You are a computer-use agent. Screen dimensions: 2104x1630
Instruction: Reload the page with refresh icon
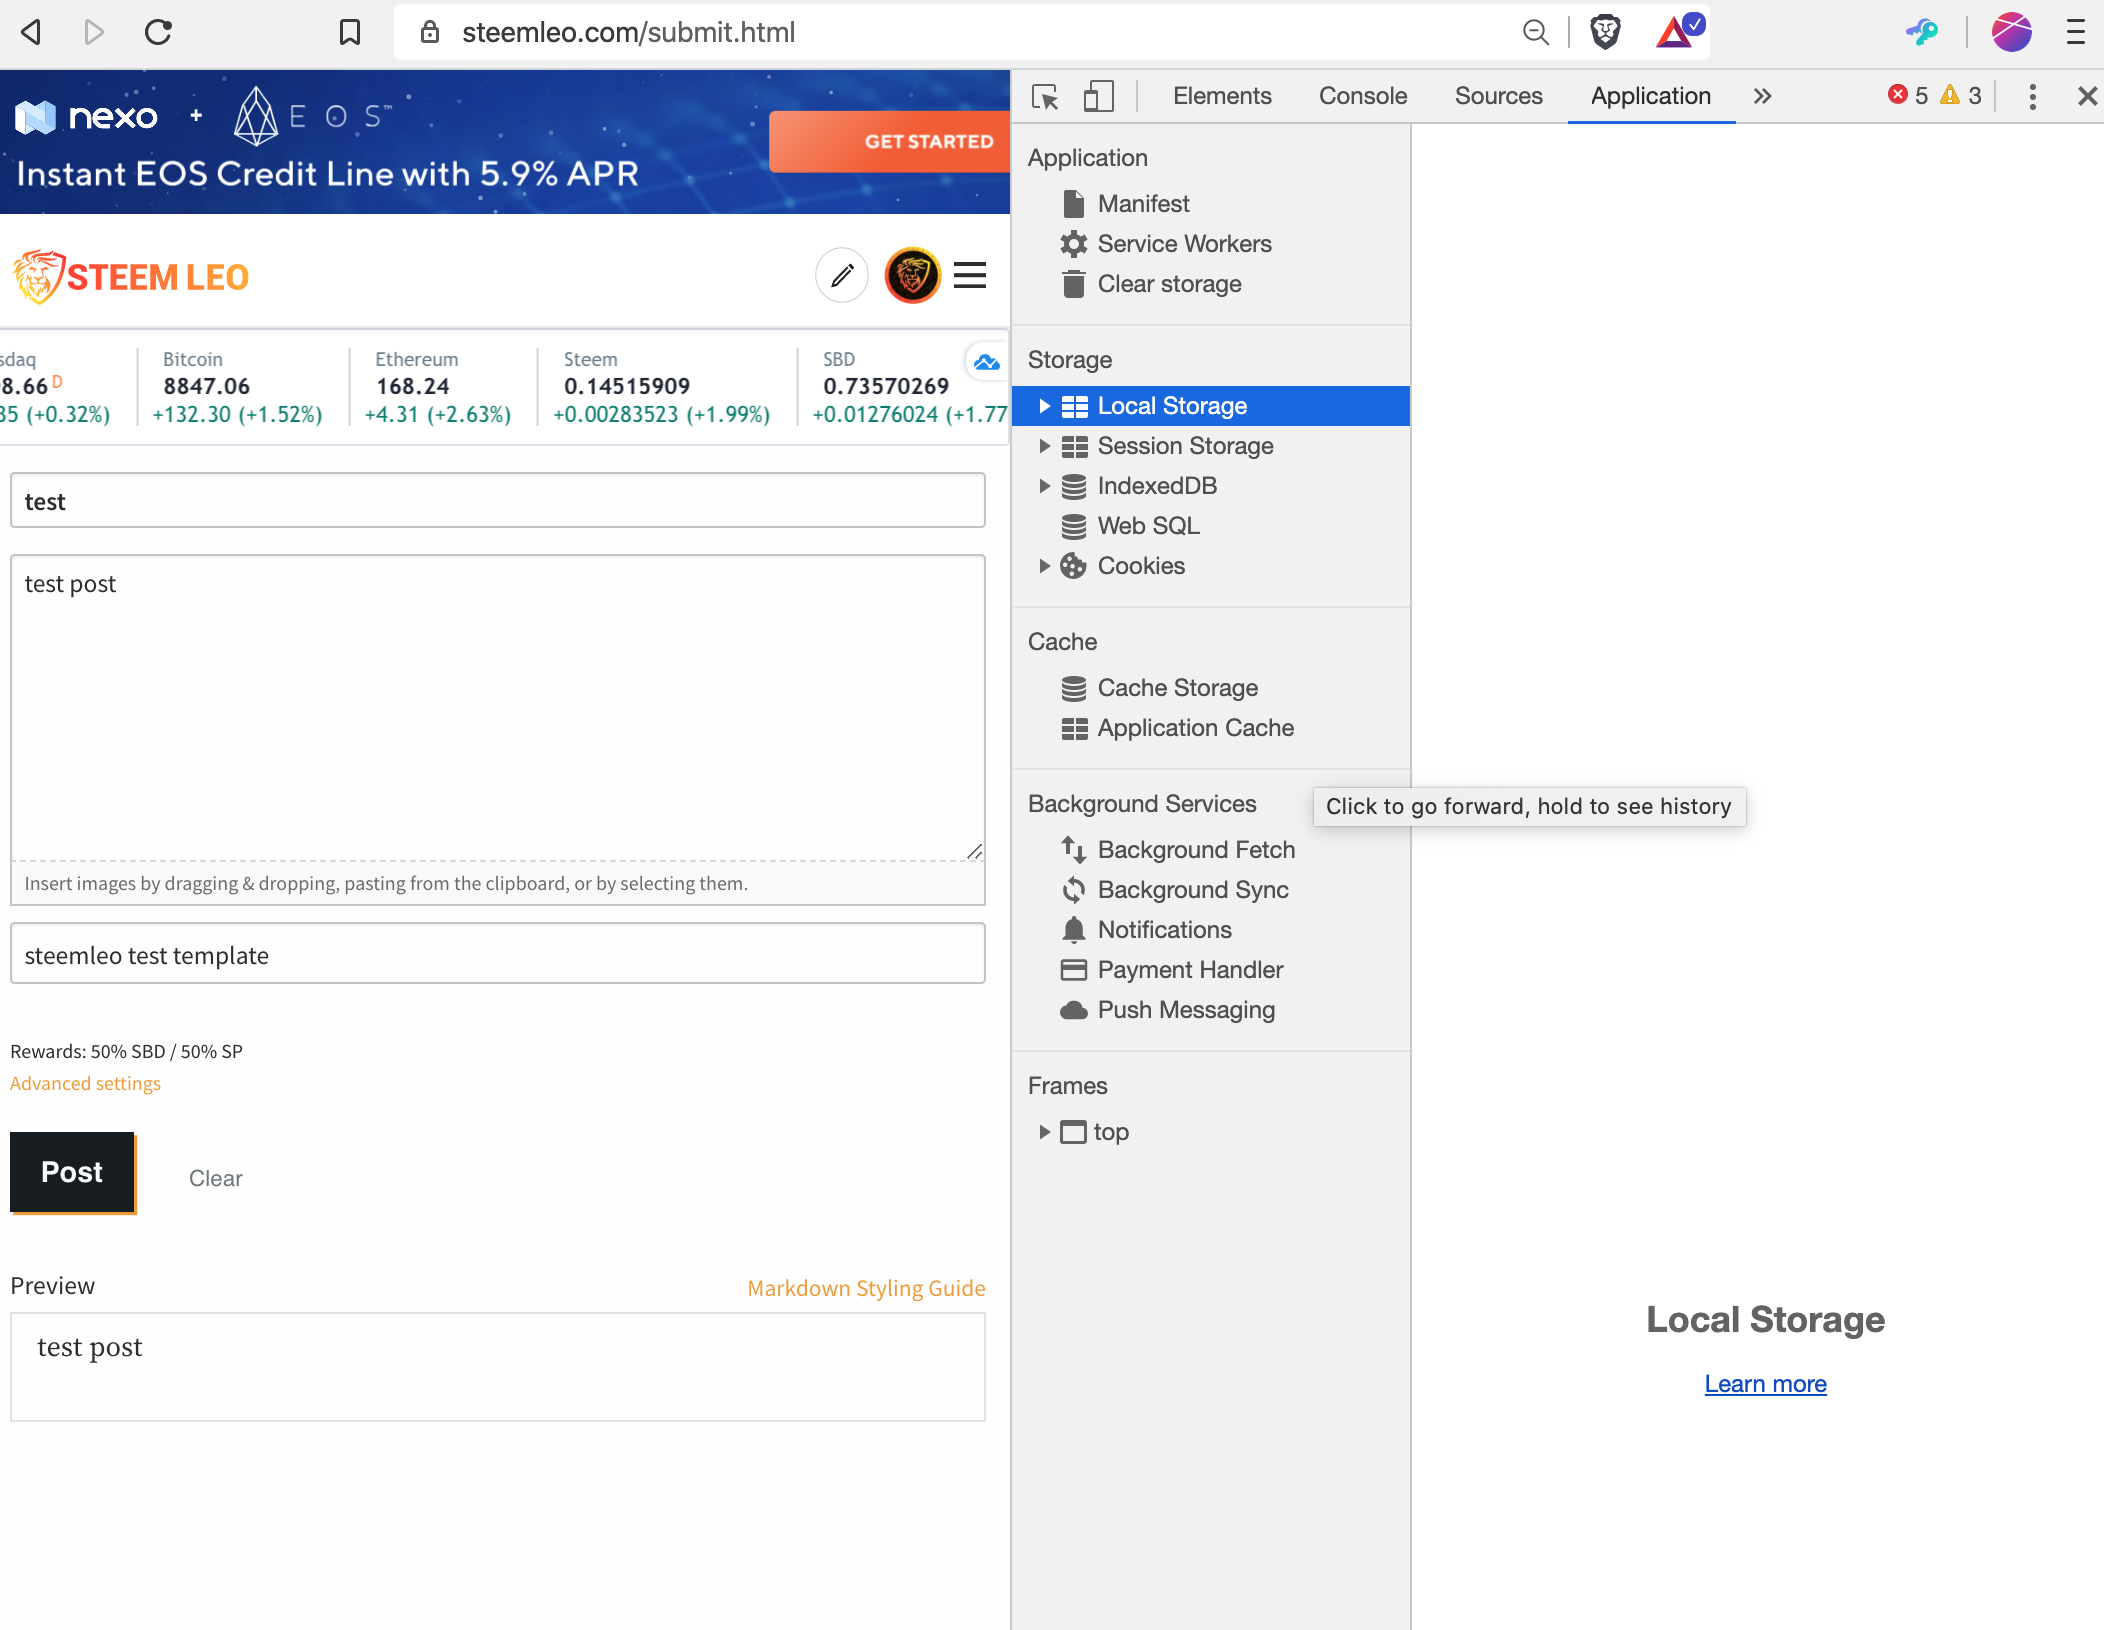pos(158,32)
